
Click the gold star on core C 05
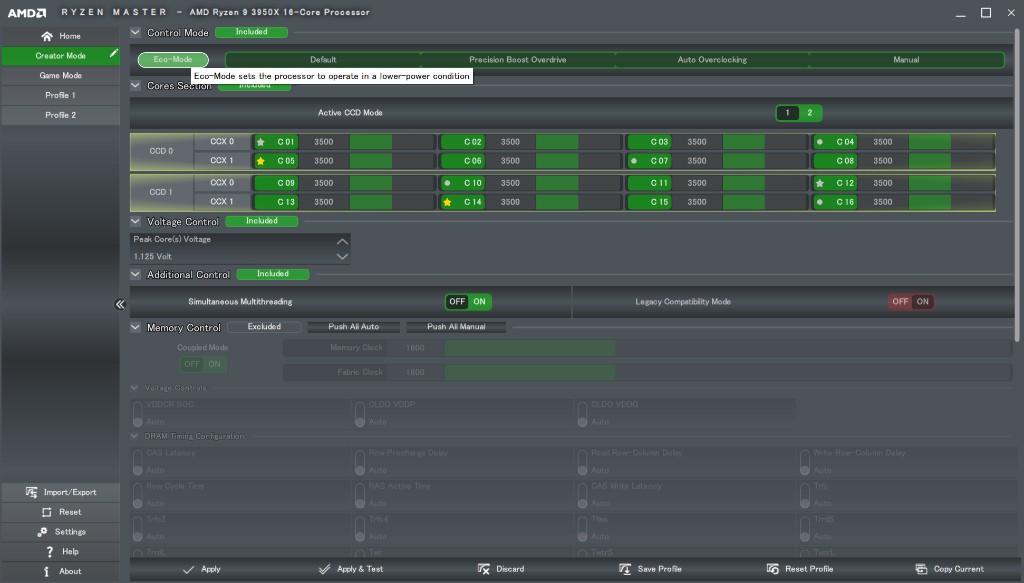[x=261, y=161]
